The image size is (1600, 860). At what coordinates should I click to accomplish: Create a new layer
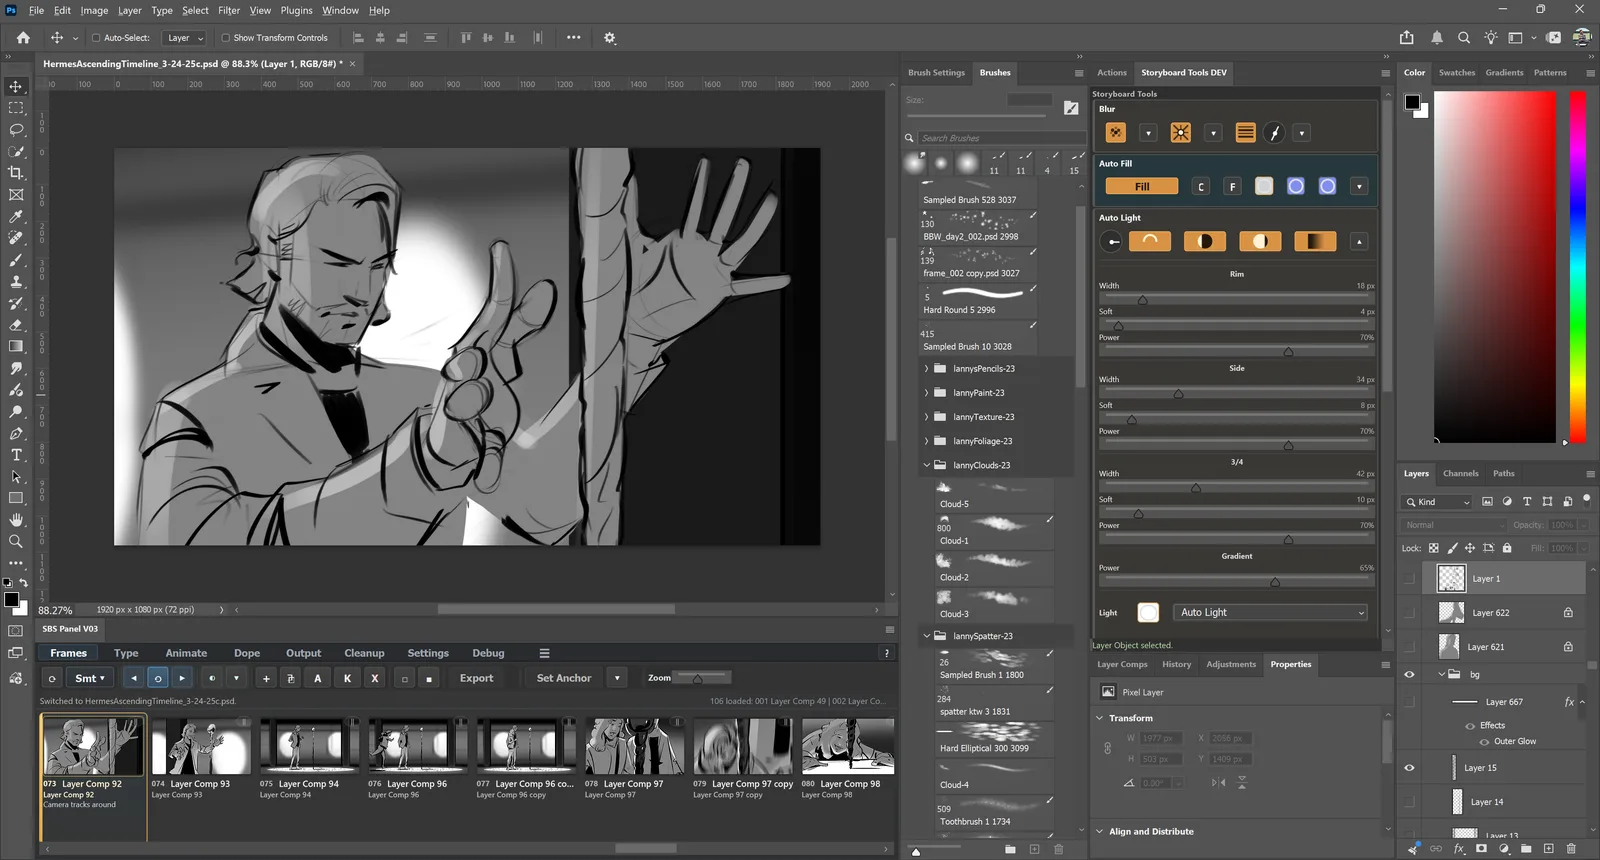1548,849
